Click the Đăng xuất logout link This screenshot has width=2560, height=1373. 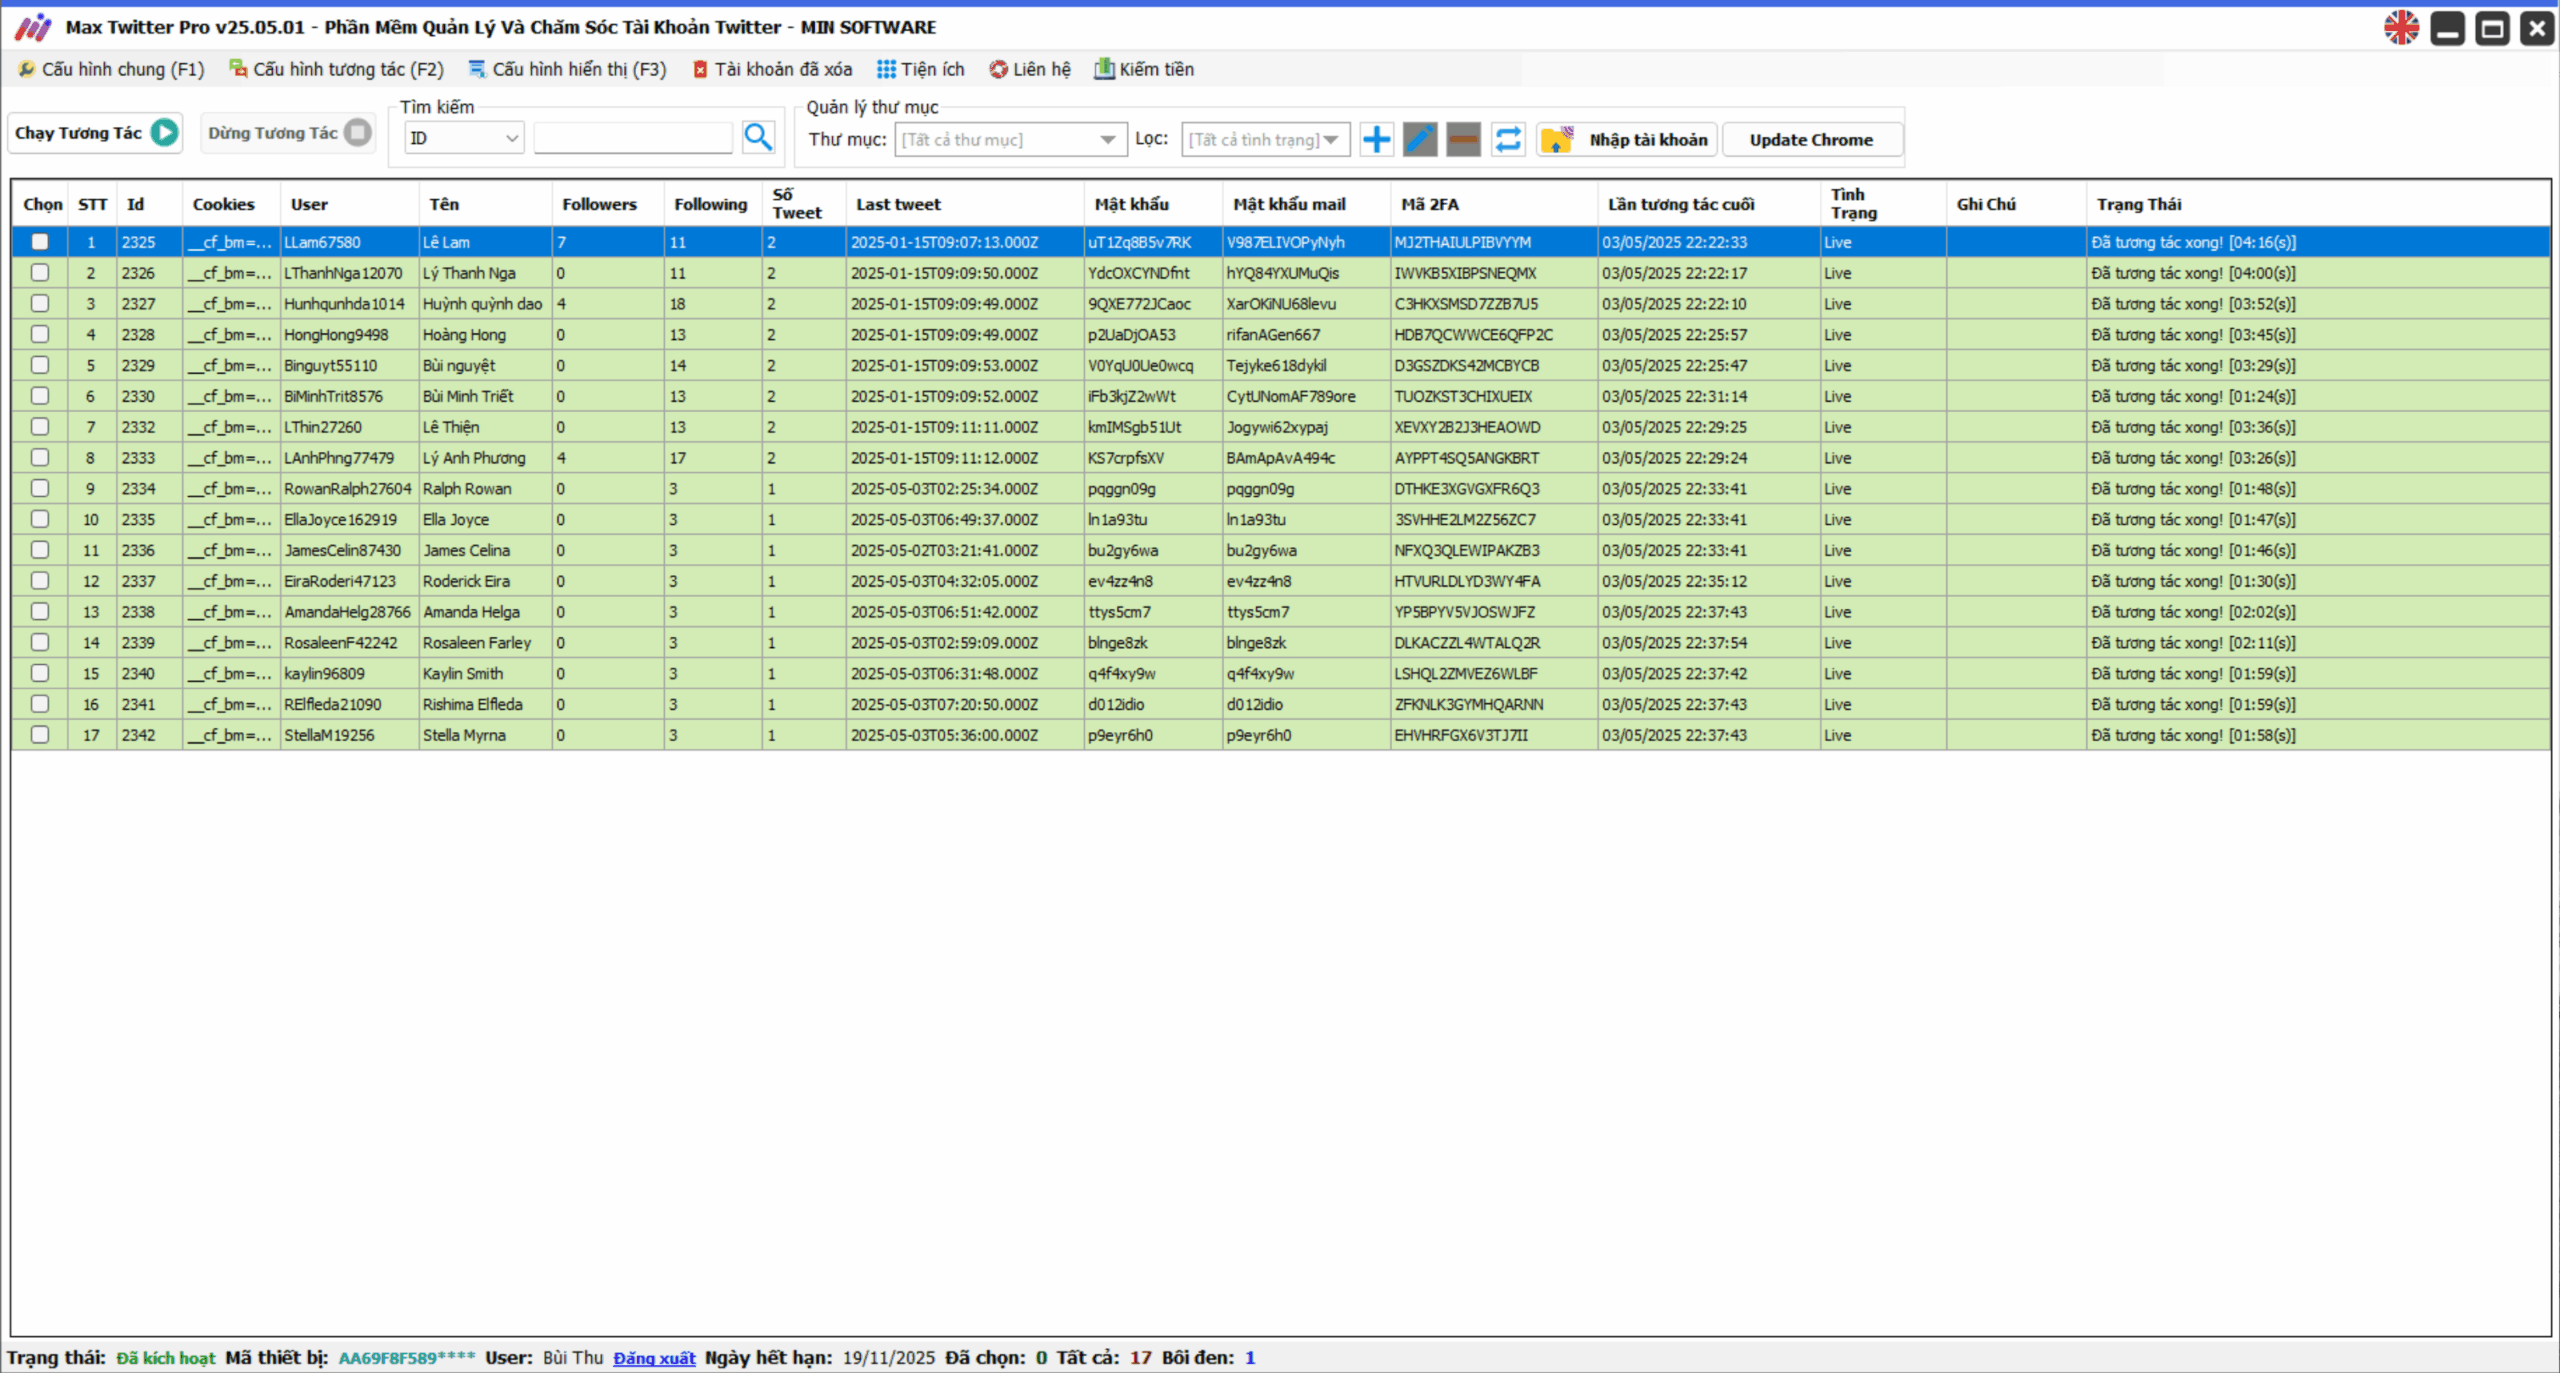654,1357
